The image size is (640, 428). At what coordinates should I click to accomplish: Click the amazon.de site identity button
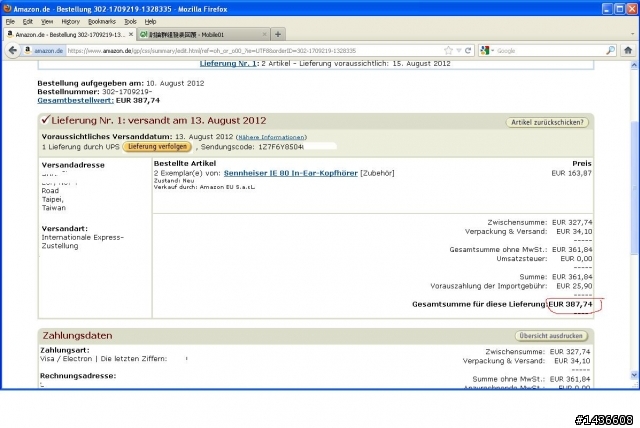[x=44, y=51]
